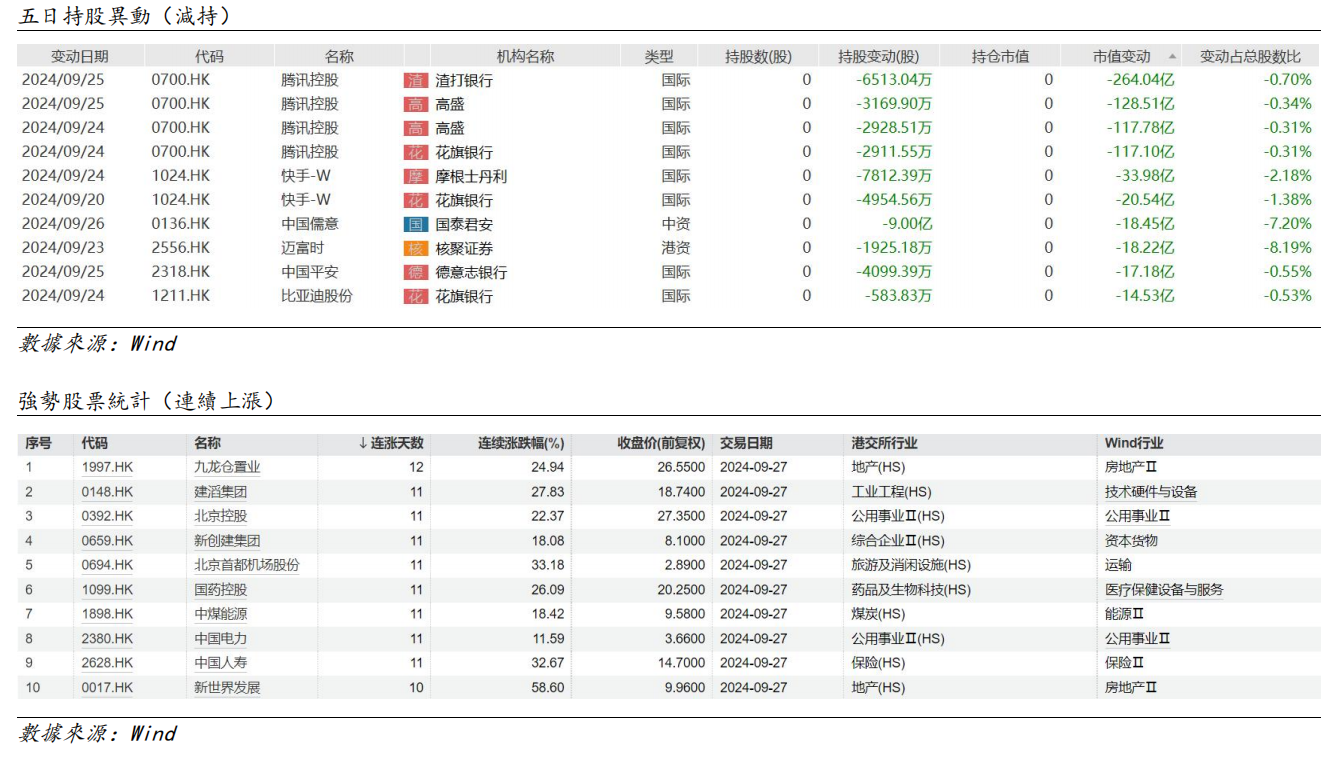Screen dimensions: 1339x768
Task: Select the 33.18 consecutive gain value
Action: 548,565
